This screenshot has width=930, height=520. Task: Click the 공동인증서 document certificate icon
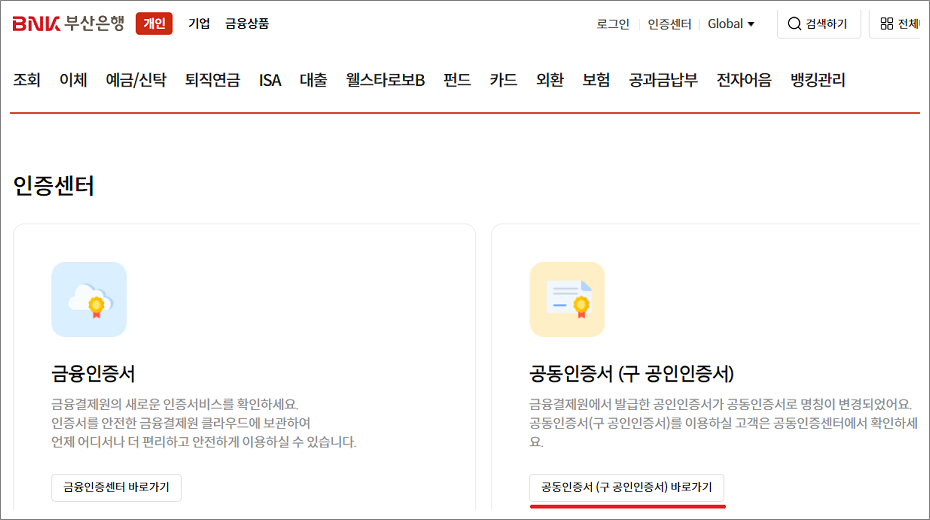[567, 299]
